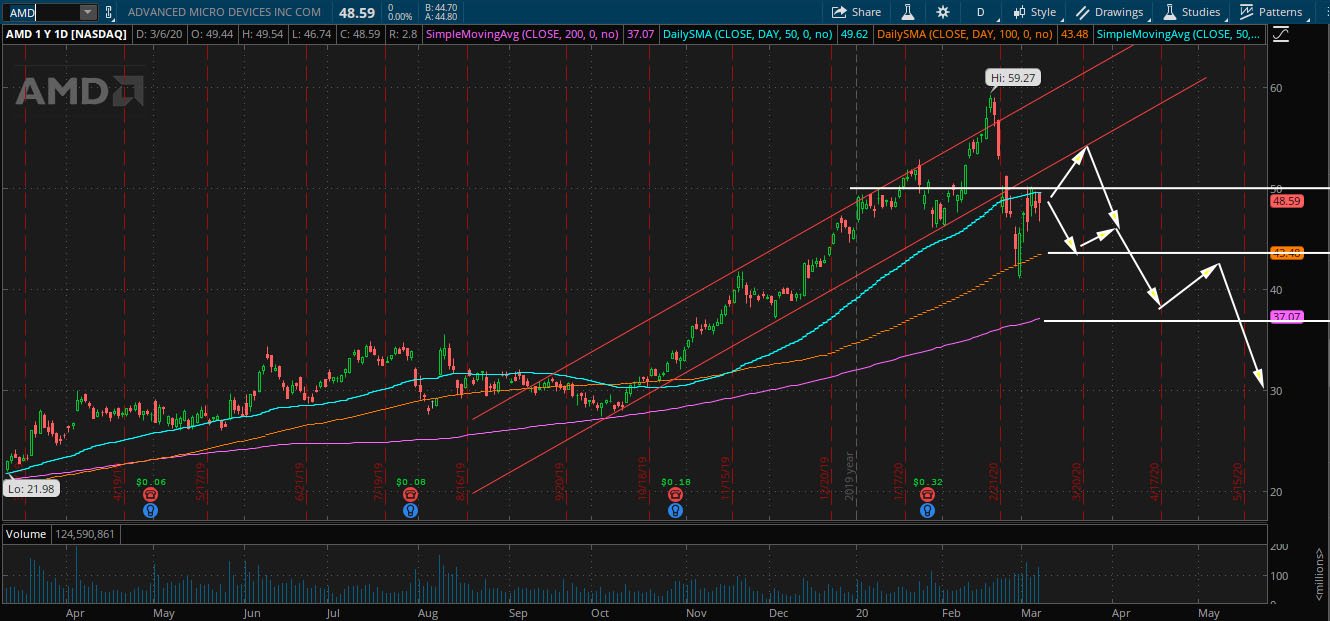
Task: Click the orange 43.48 SMA value tag
Action: [1285, 253]
